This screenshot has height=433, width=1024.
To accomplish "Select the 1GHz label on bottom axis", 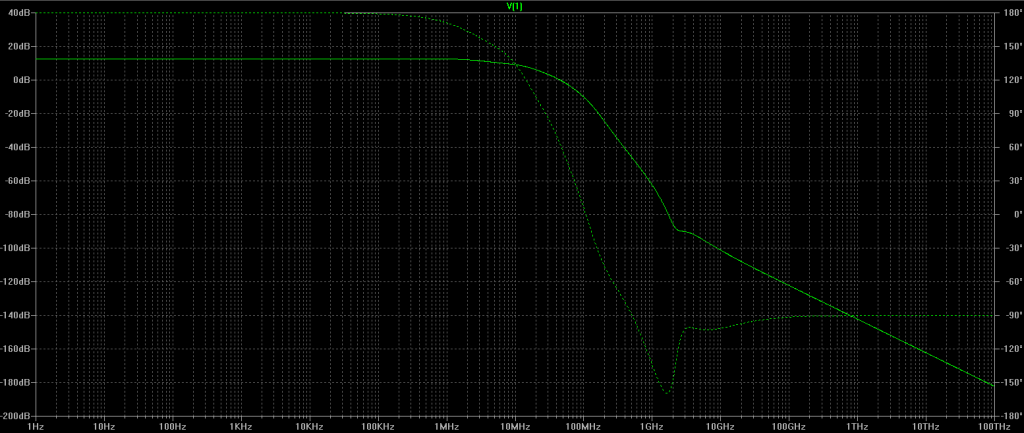I will click(651, 426).
